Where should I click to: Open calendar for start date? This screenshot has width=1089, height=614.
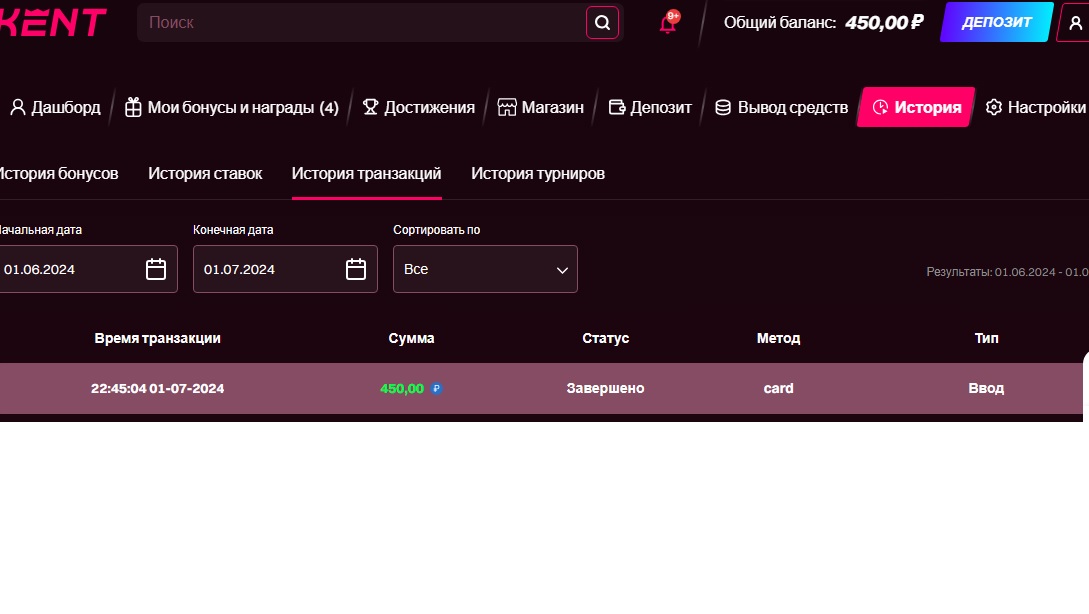(156, 269)
